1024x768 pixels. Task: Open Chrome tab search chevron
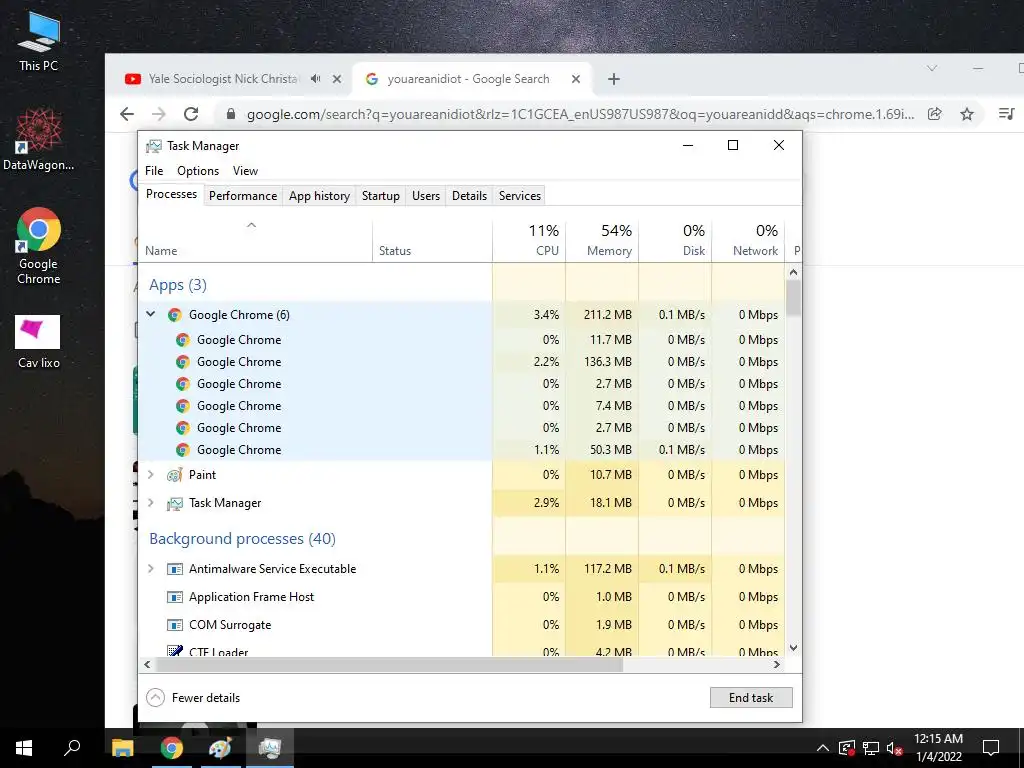click(932, 68)
